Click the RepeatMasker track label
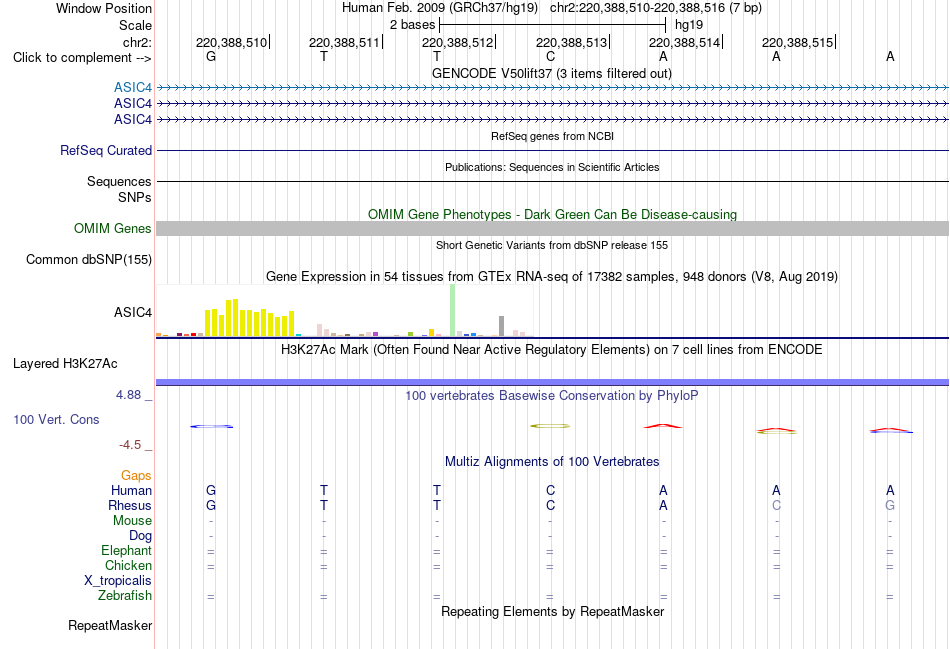The width and height of the screenshot is (950, 649). pos(110,625)
